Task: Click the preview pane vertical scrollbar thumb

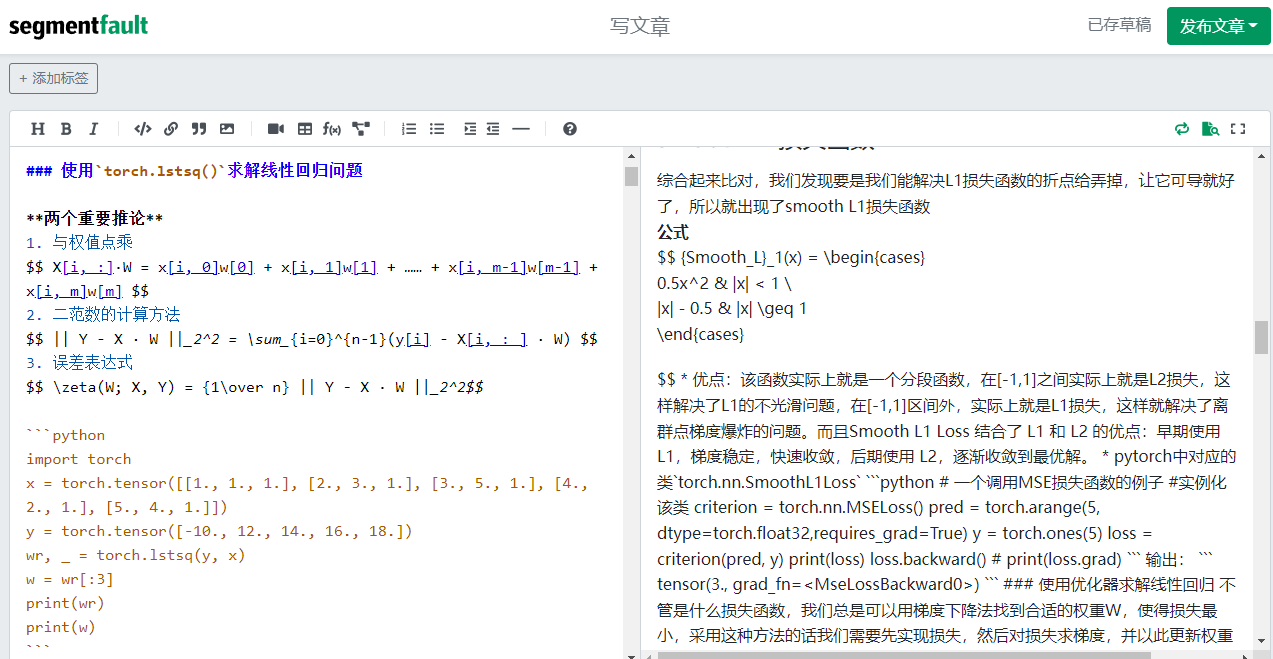Action: click(1261, 337)
